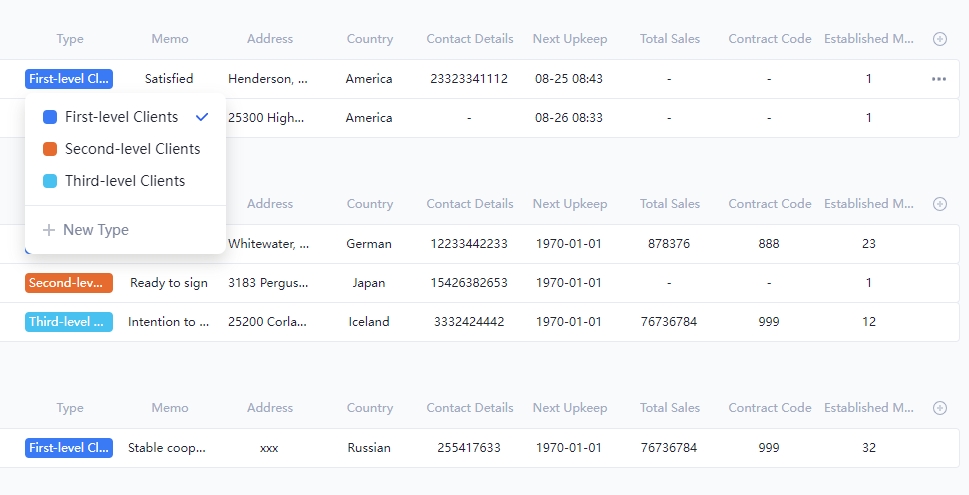
Task: Click the add column icon in second table header
Action: 939,204
